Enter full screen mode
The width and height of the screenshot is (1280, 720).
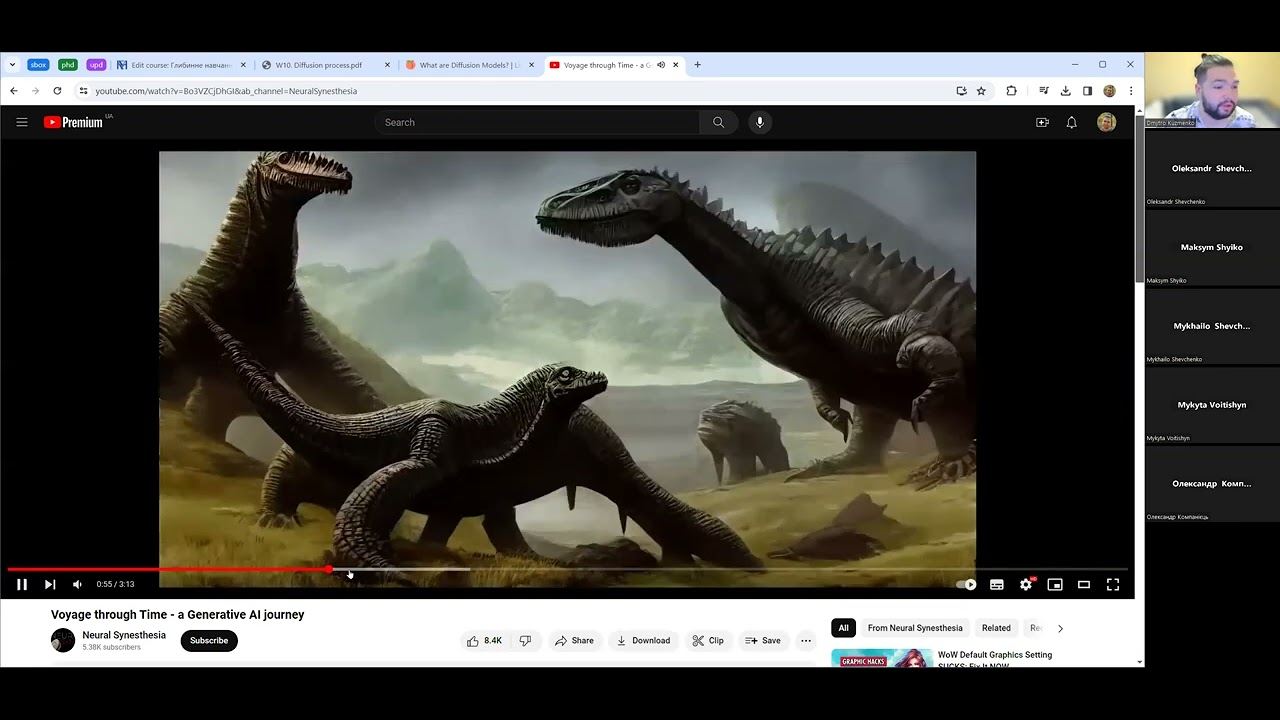point(1113,584)
